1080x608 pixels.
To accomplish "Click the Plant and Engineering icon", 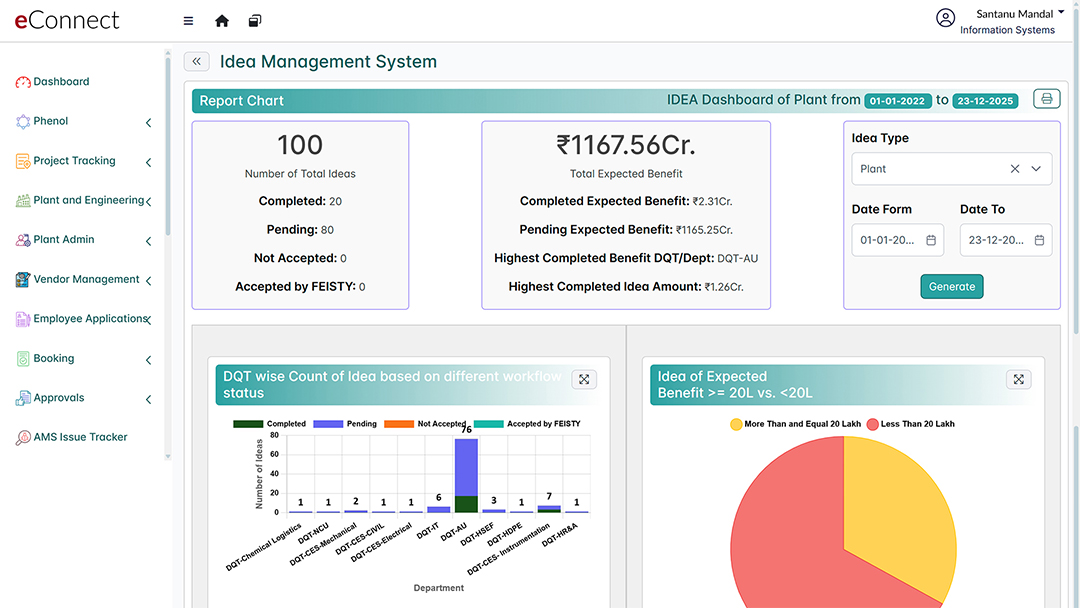I will point(23,200).
